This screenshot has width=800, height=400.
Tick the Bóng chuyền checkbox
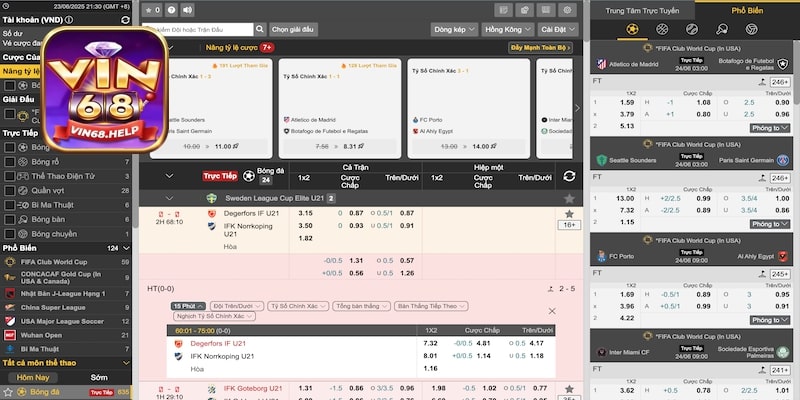[x=9, y=234]
